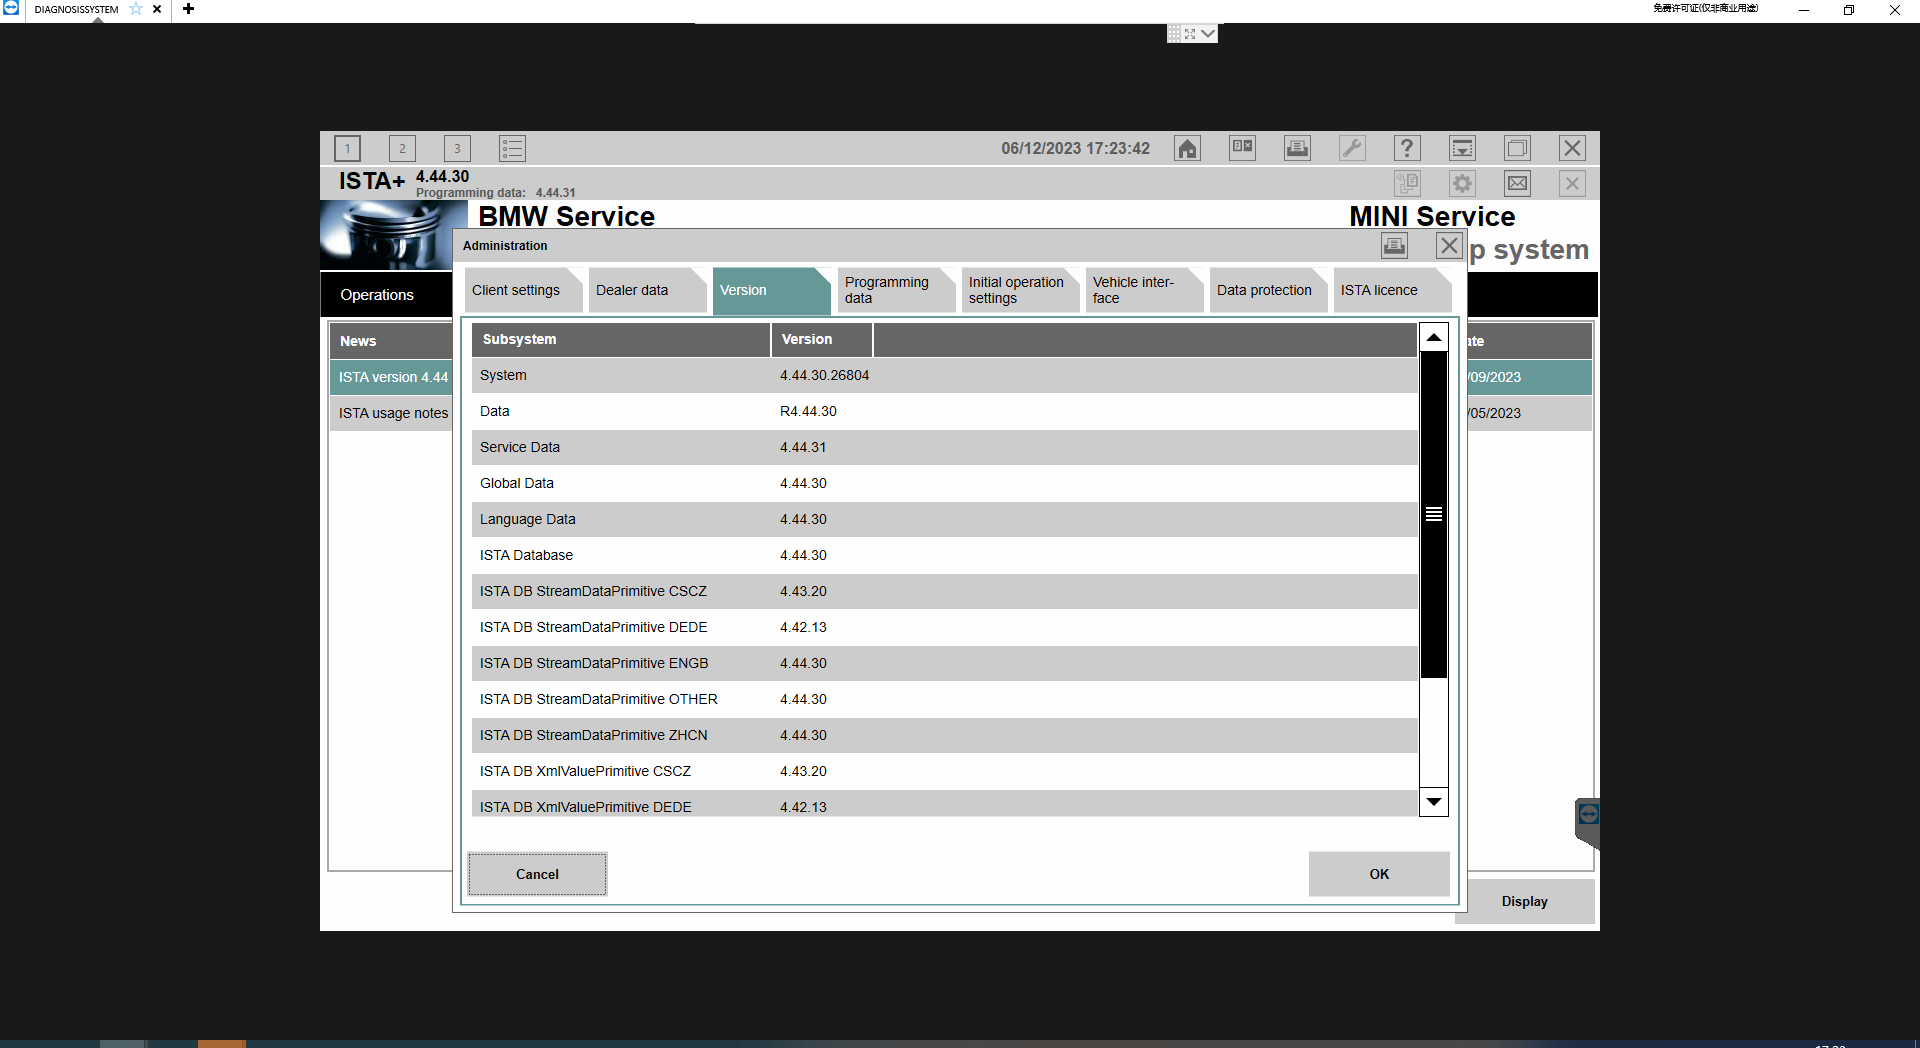The height and width of the screenshot is (1048, 1920).
Task: Click the scrollbar thumb grip in the version list
Action: point(1433,514)
